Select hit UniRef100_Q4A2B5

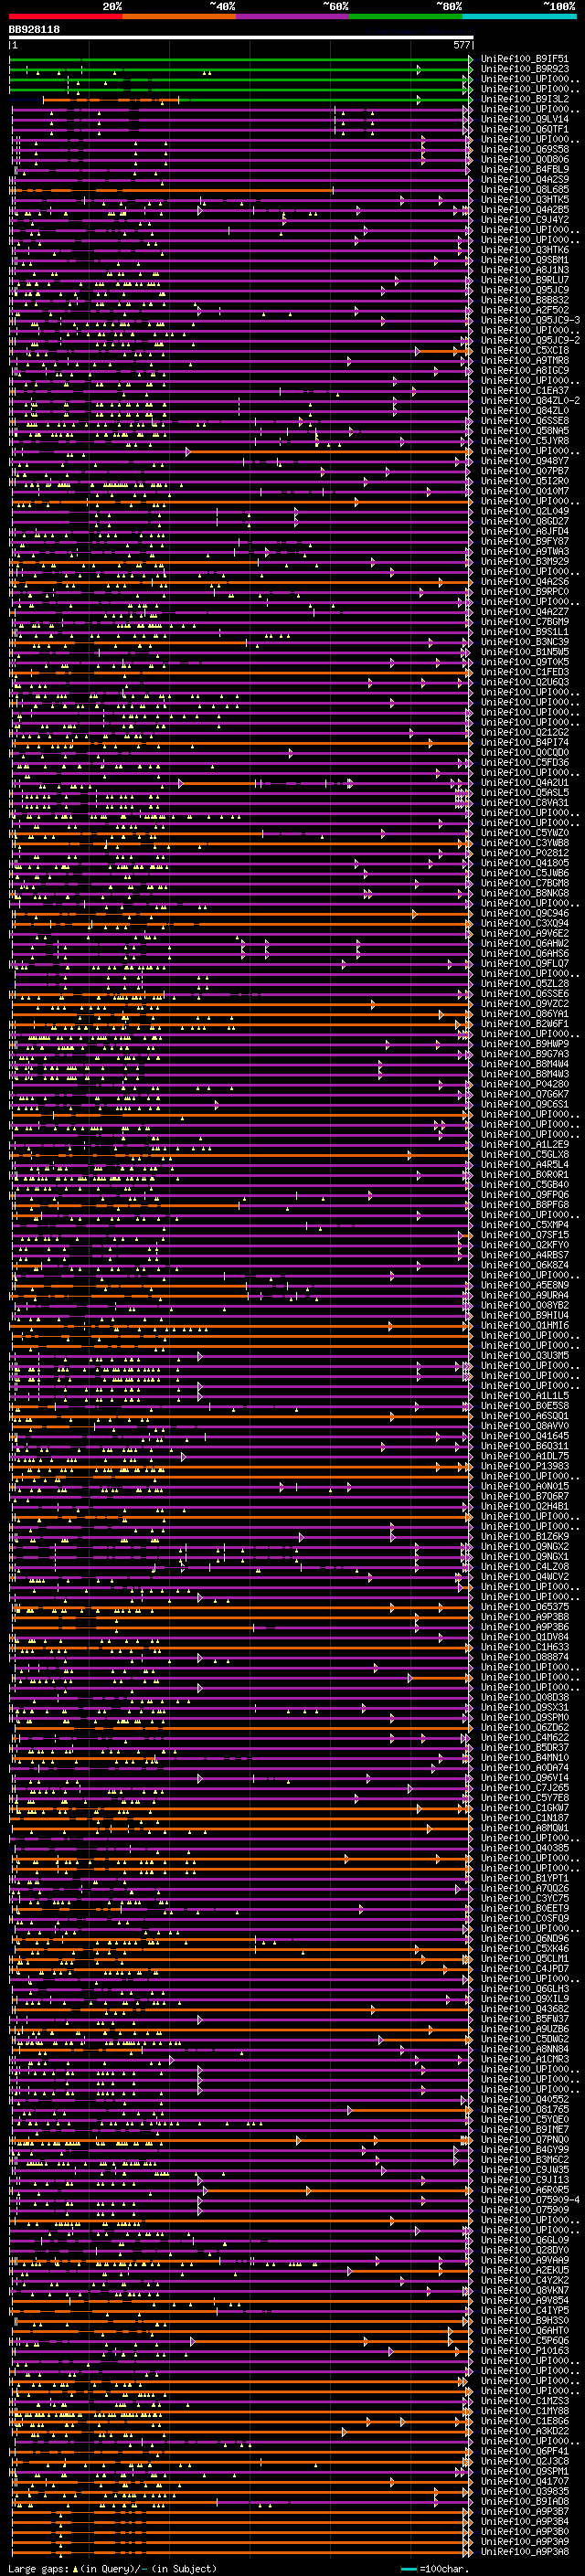(524, 210)
